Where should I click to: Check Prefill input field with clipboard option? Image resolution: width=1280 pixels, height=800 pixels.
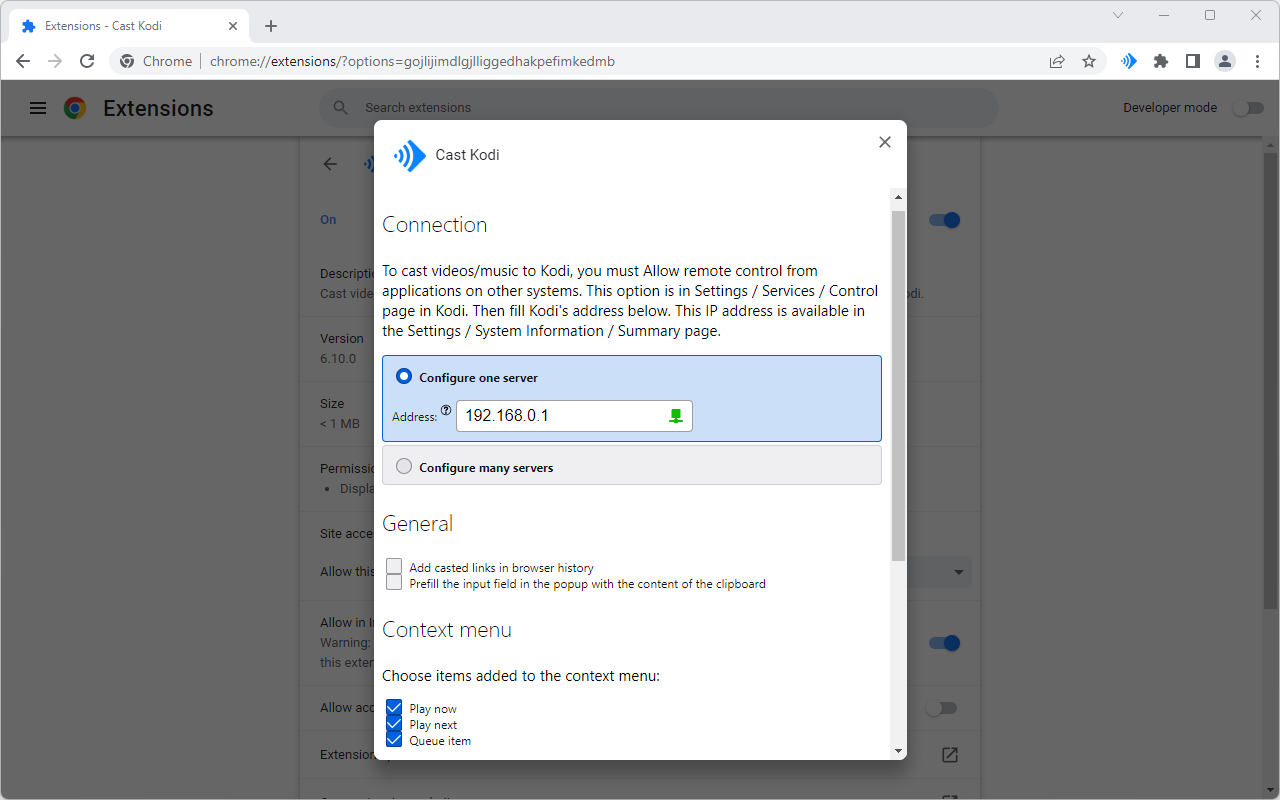[x=394, y=583]
